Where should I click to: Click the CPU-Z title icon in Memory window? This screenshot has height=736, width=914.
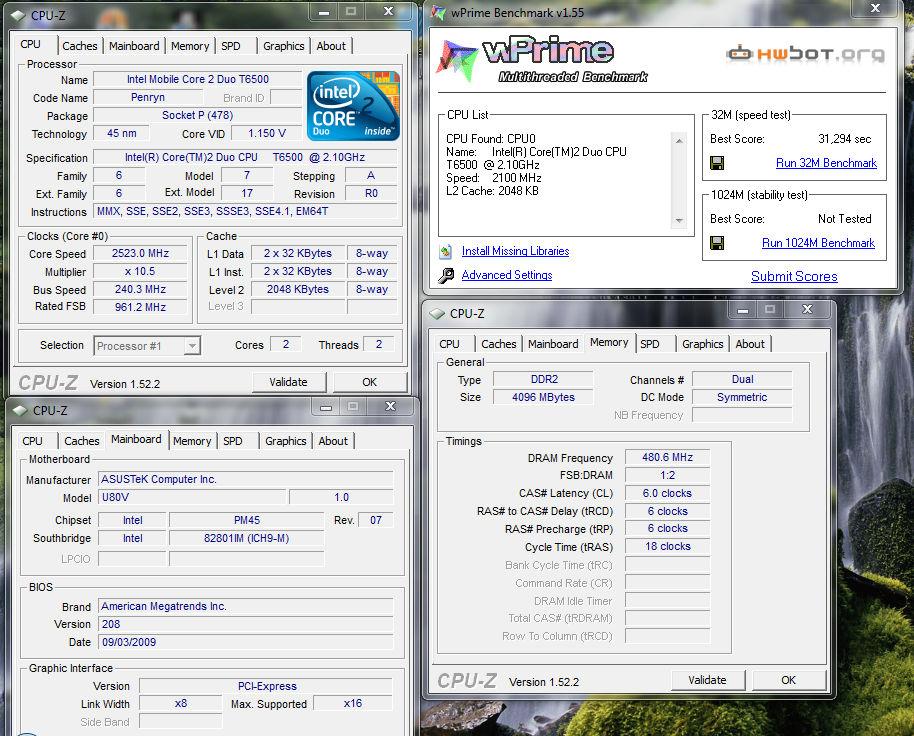click(437, 314)
